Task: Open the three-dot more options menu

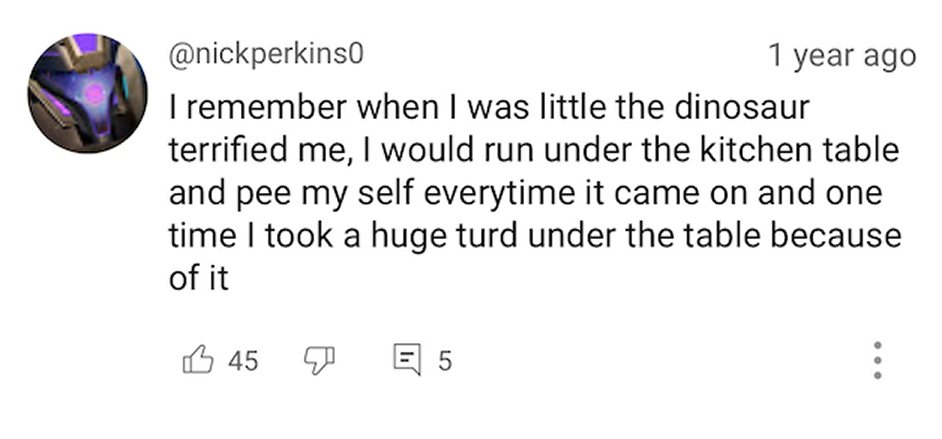Action: click(877, 360)
